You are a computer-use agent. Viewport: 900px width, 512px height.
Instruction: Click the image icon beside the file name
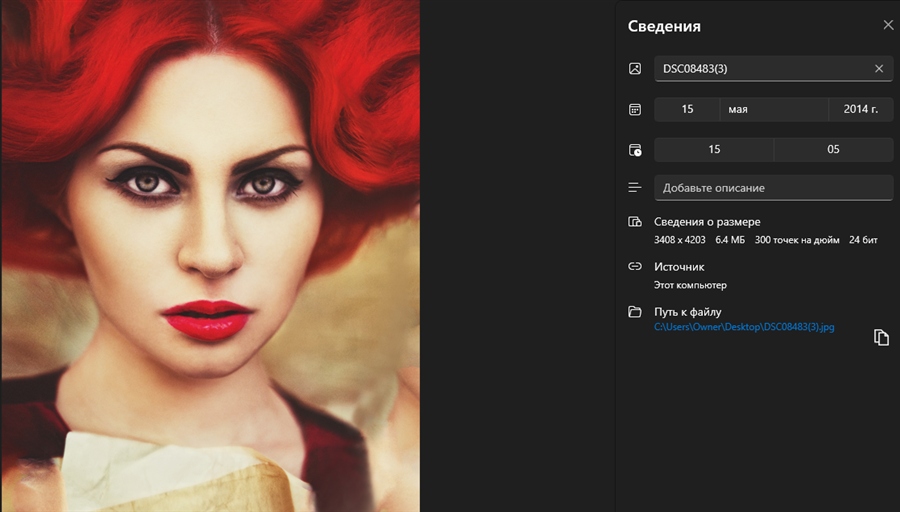[x=634, y=69]
